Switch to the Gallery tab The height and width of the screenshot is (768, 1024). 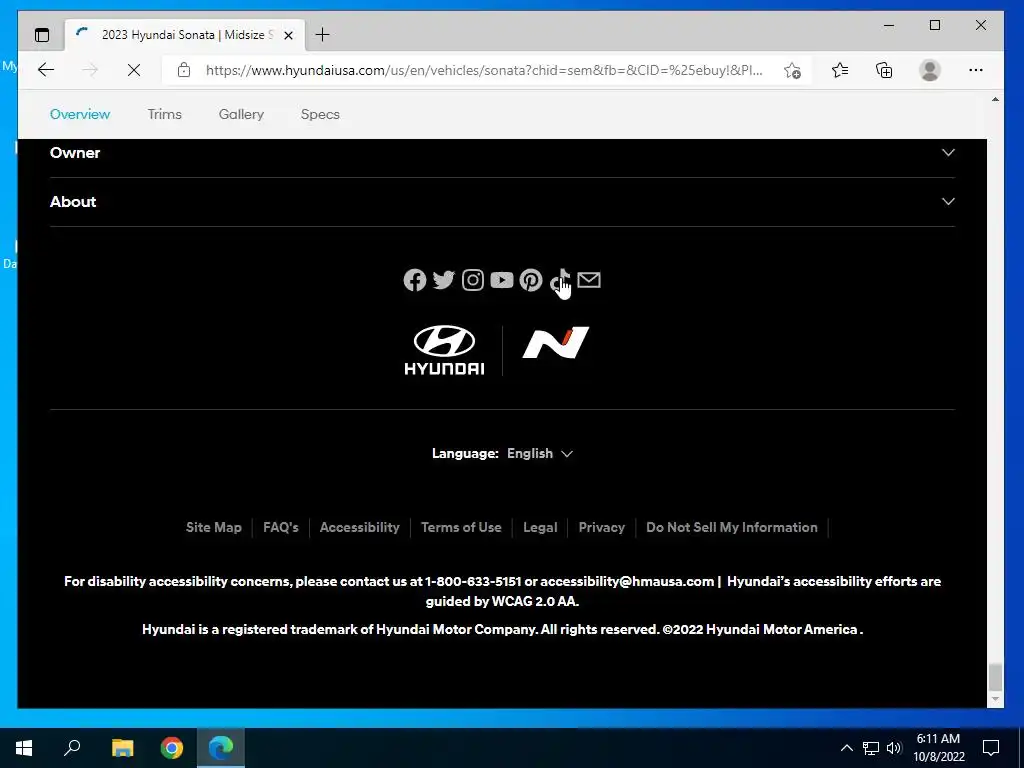[x=241, y=114]
